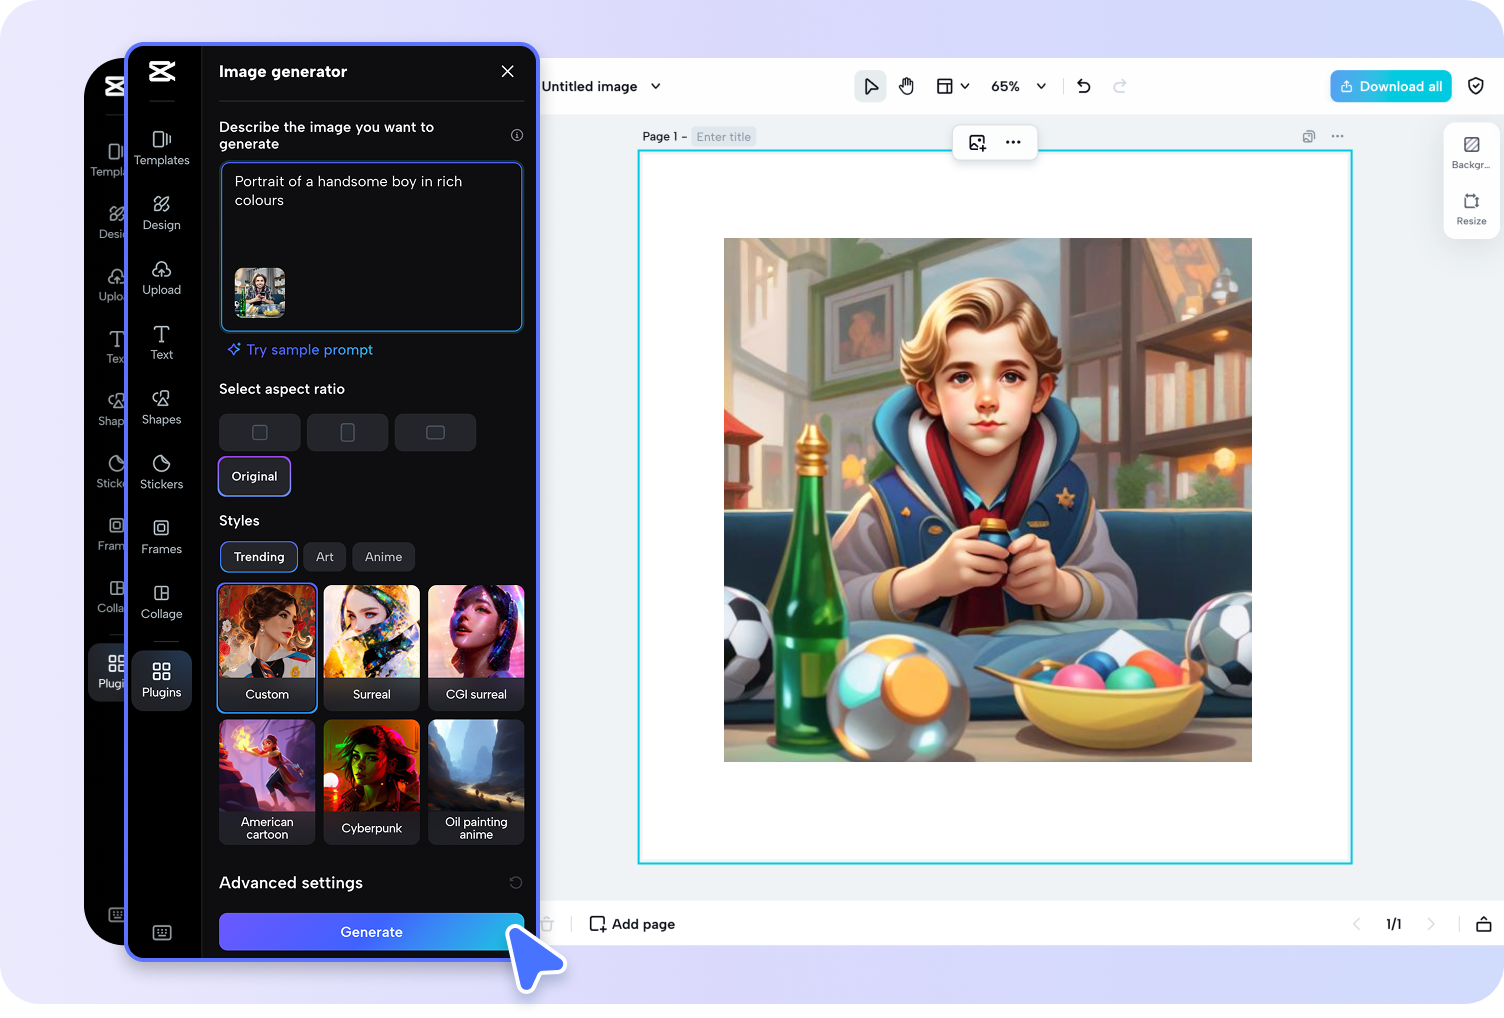Open the Upload sidebar panel
1504x1018 pixels.
pos(161,277)
